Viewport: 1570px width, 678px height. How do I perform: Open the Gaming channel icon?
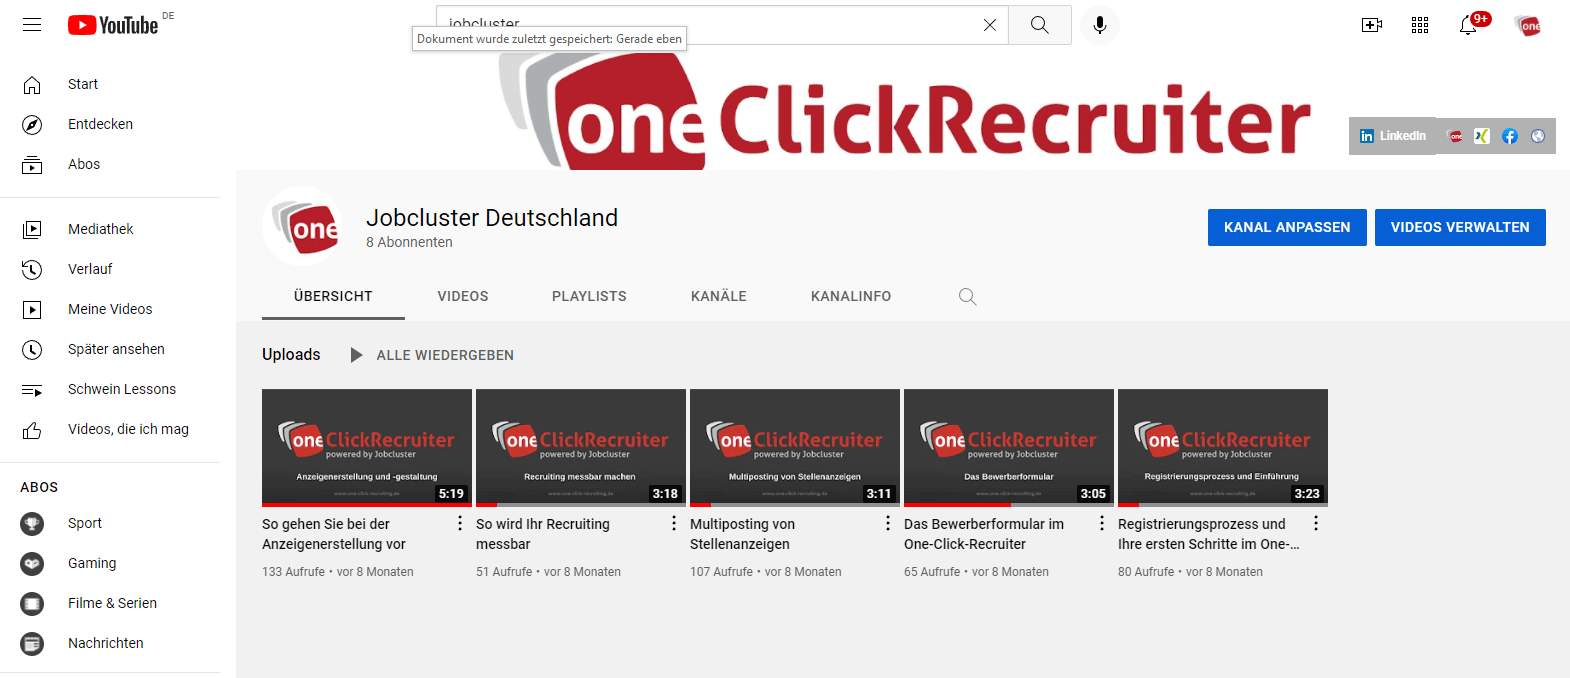[32, 563]
